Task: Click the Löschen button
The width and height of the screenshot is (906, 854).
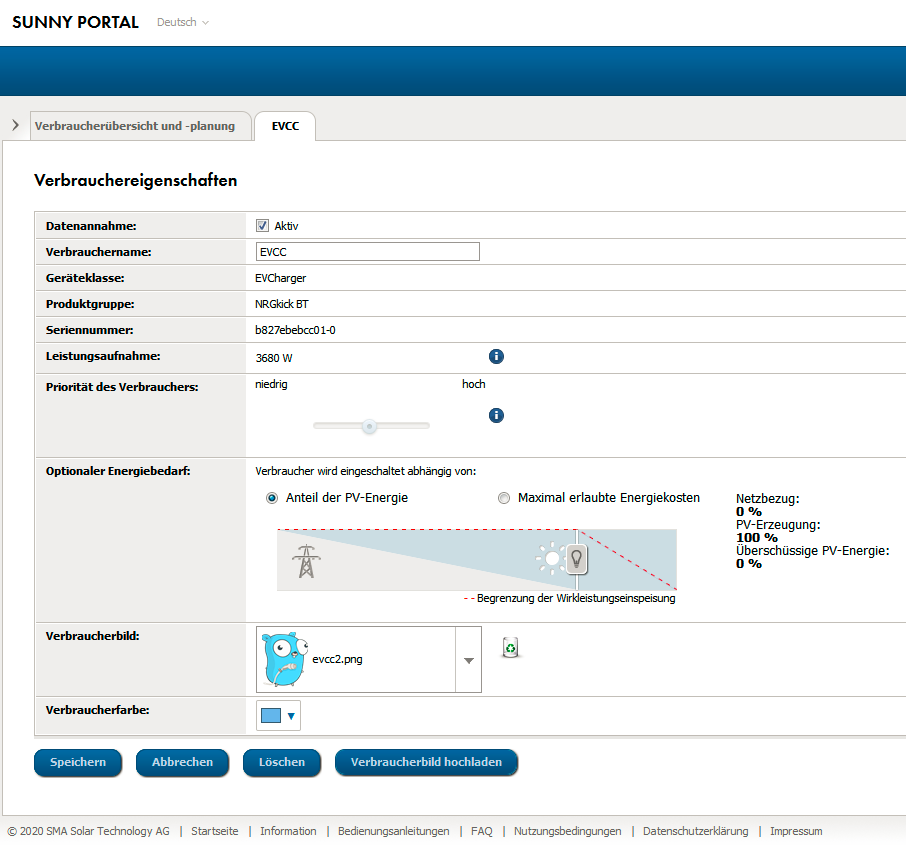Action: (x=282, y=762)
